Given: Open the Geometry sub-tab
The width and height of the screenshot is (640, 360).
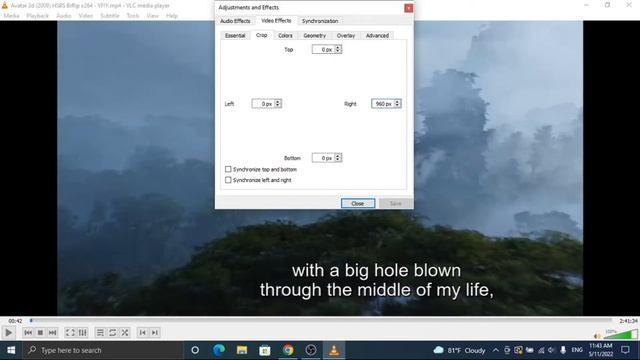Looking at the screenshot, I should click(315, 36).
